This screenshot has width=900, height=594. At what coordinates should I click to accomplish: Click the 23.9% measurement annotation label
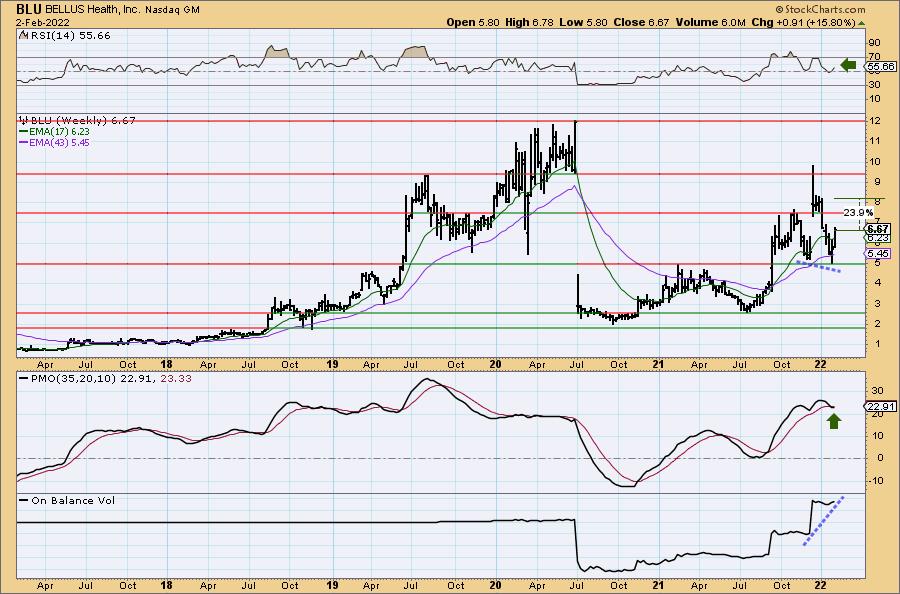coord(858,213)
